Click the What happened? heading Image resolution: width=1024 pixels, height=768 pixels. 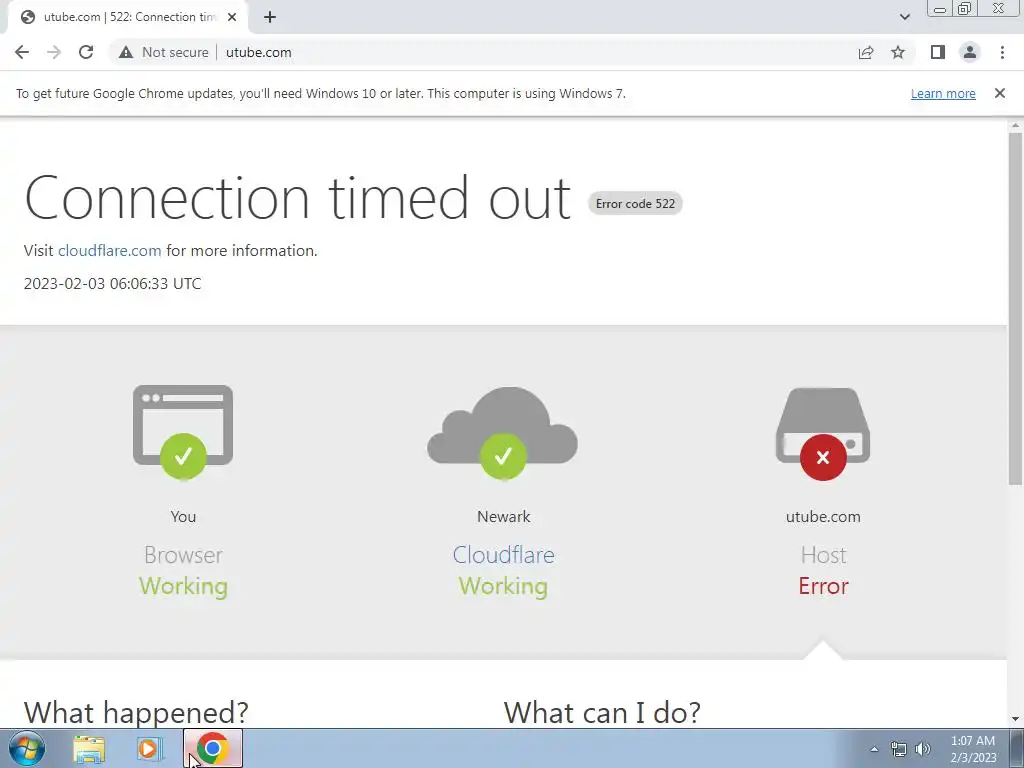click(136, 712)
